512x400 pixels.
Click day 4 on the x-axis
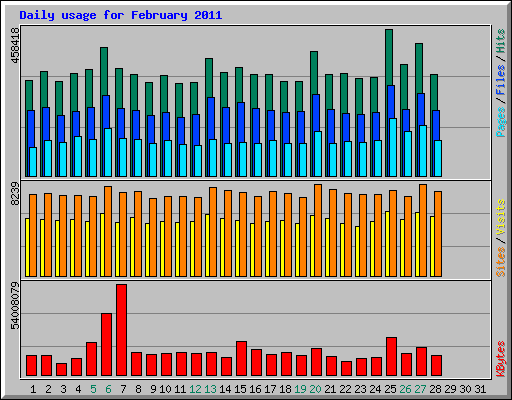click(78, 389)
